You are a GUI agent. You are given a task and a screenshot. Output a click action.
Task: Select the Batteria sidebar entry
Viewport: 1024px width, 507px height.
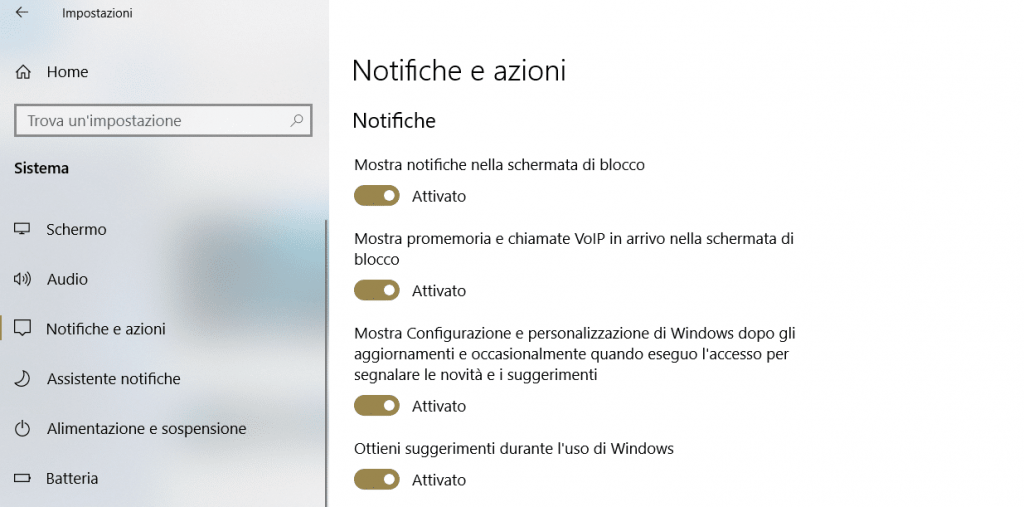tap(72, 479)
